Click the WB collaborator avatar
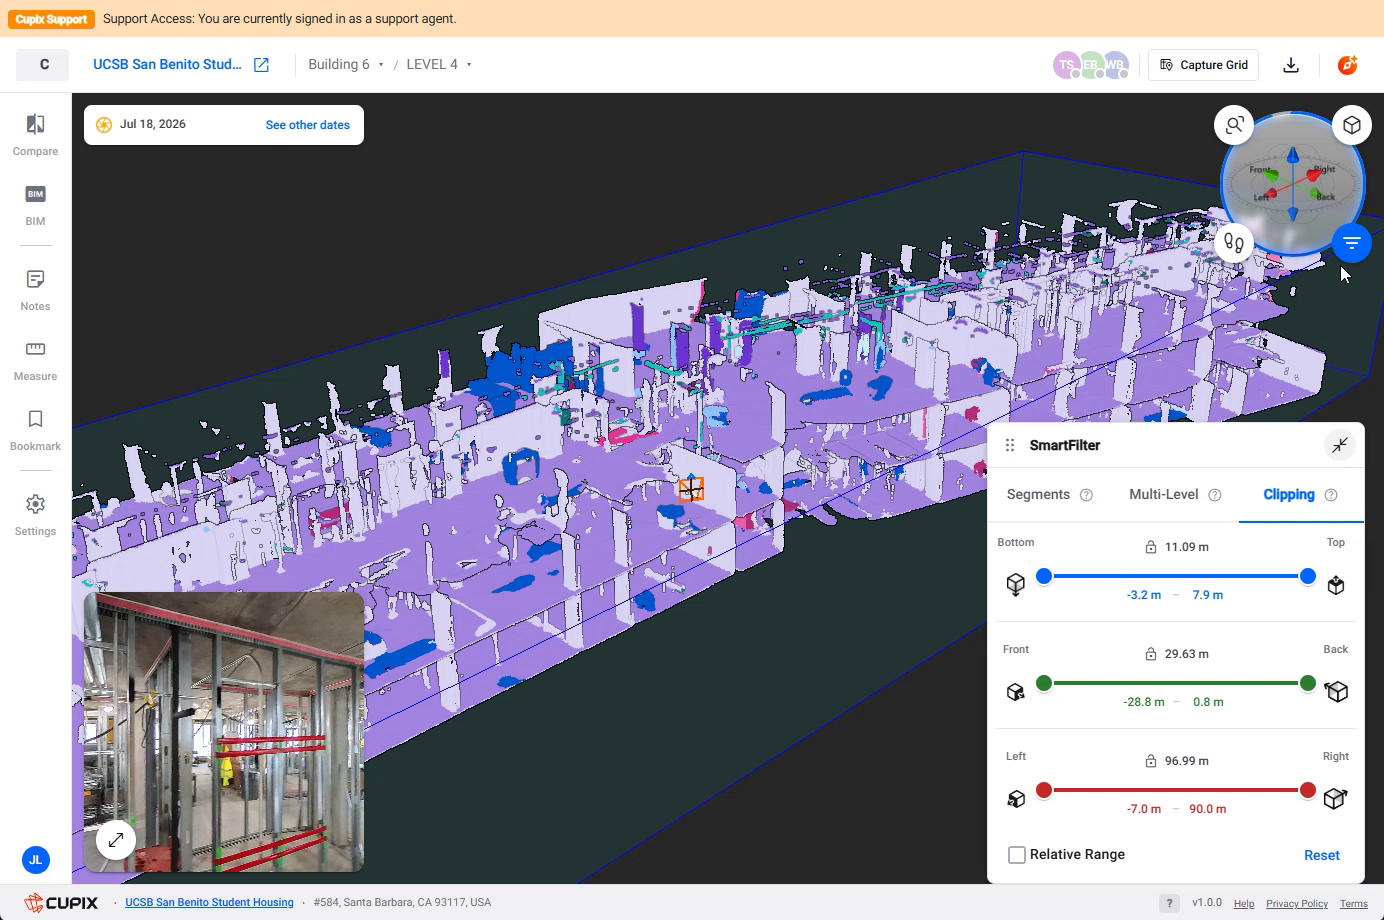The height and width of the screenshot is (920, 1384). tap(1115, 65)
